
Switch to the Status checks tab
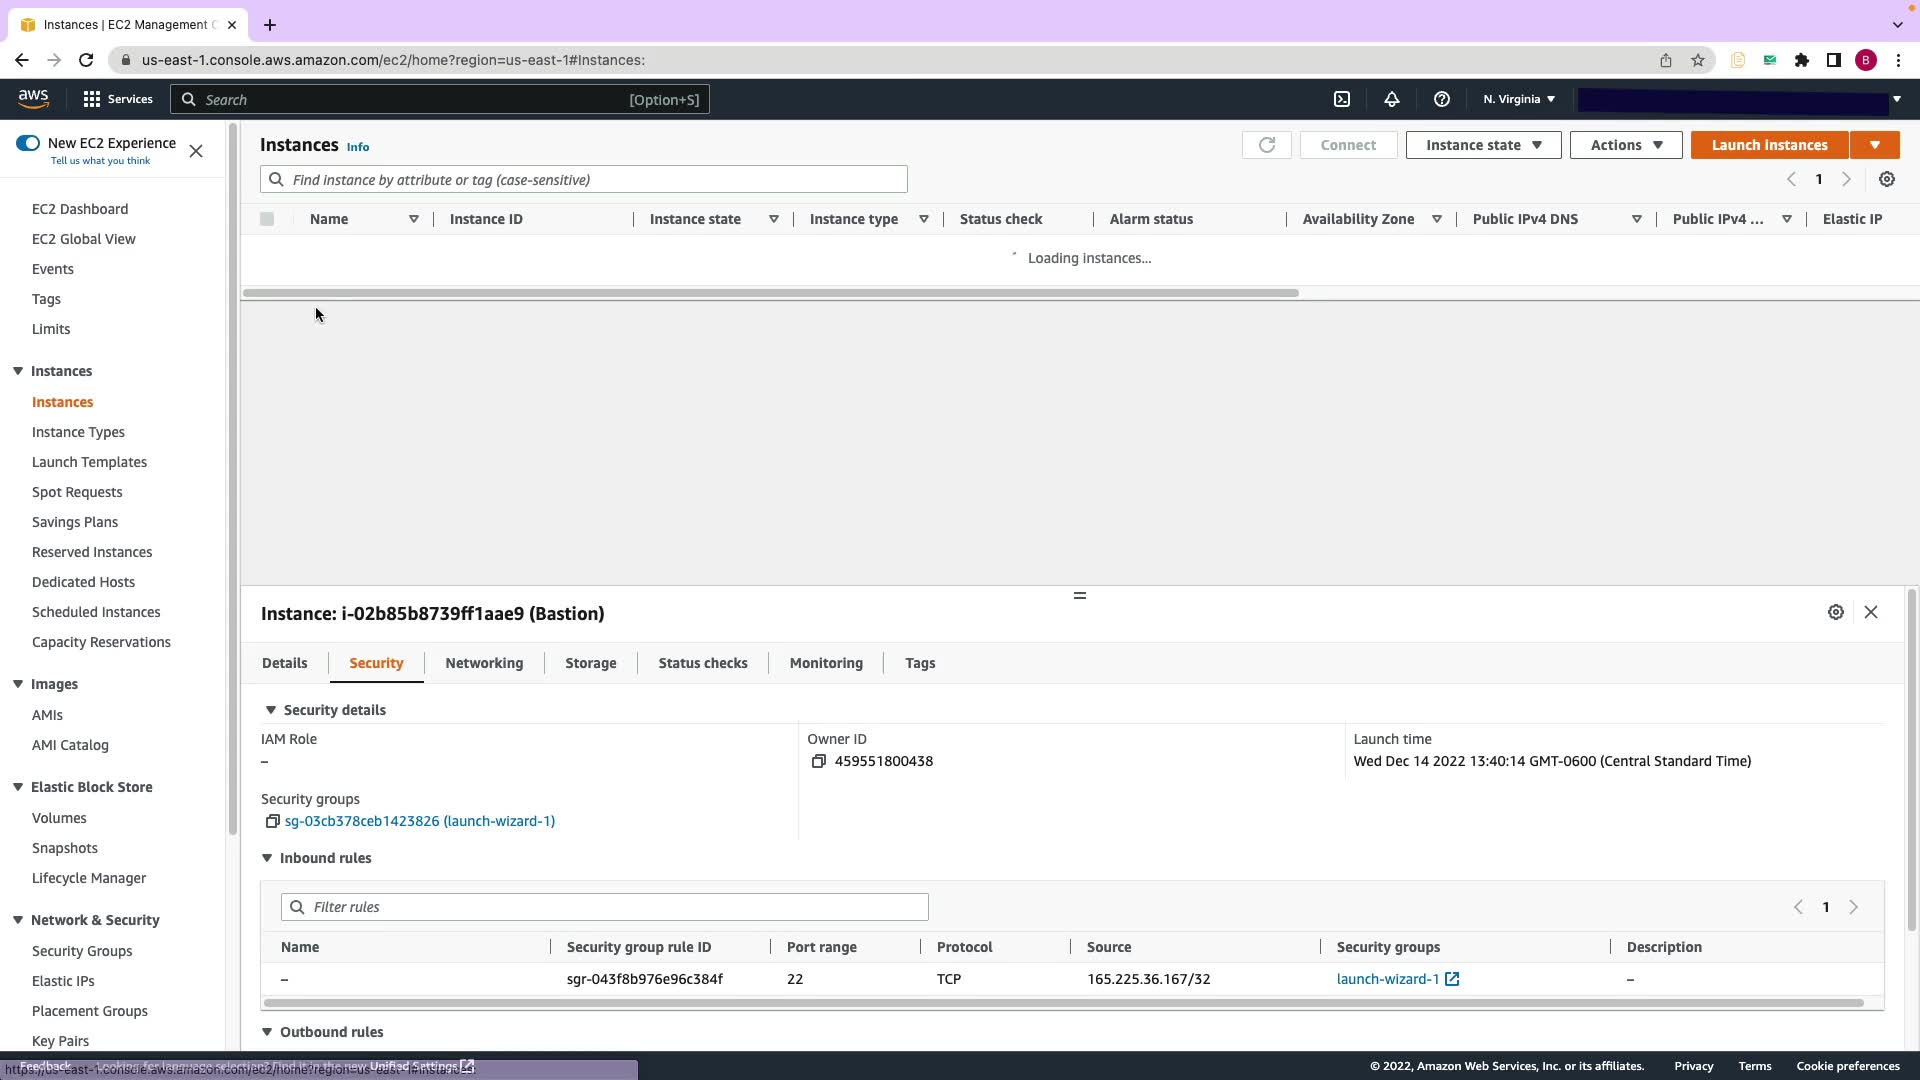click(702, 663)
